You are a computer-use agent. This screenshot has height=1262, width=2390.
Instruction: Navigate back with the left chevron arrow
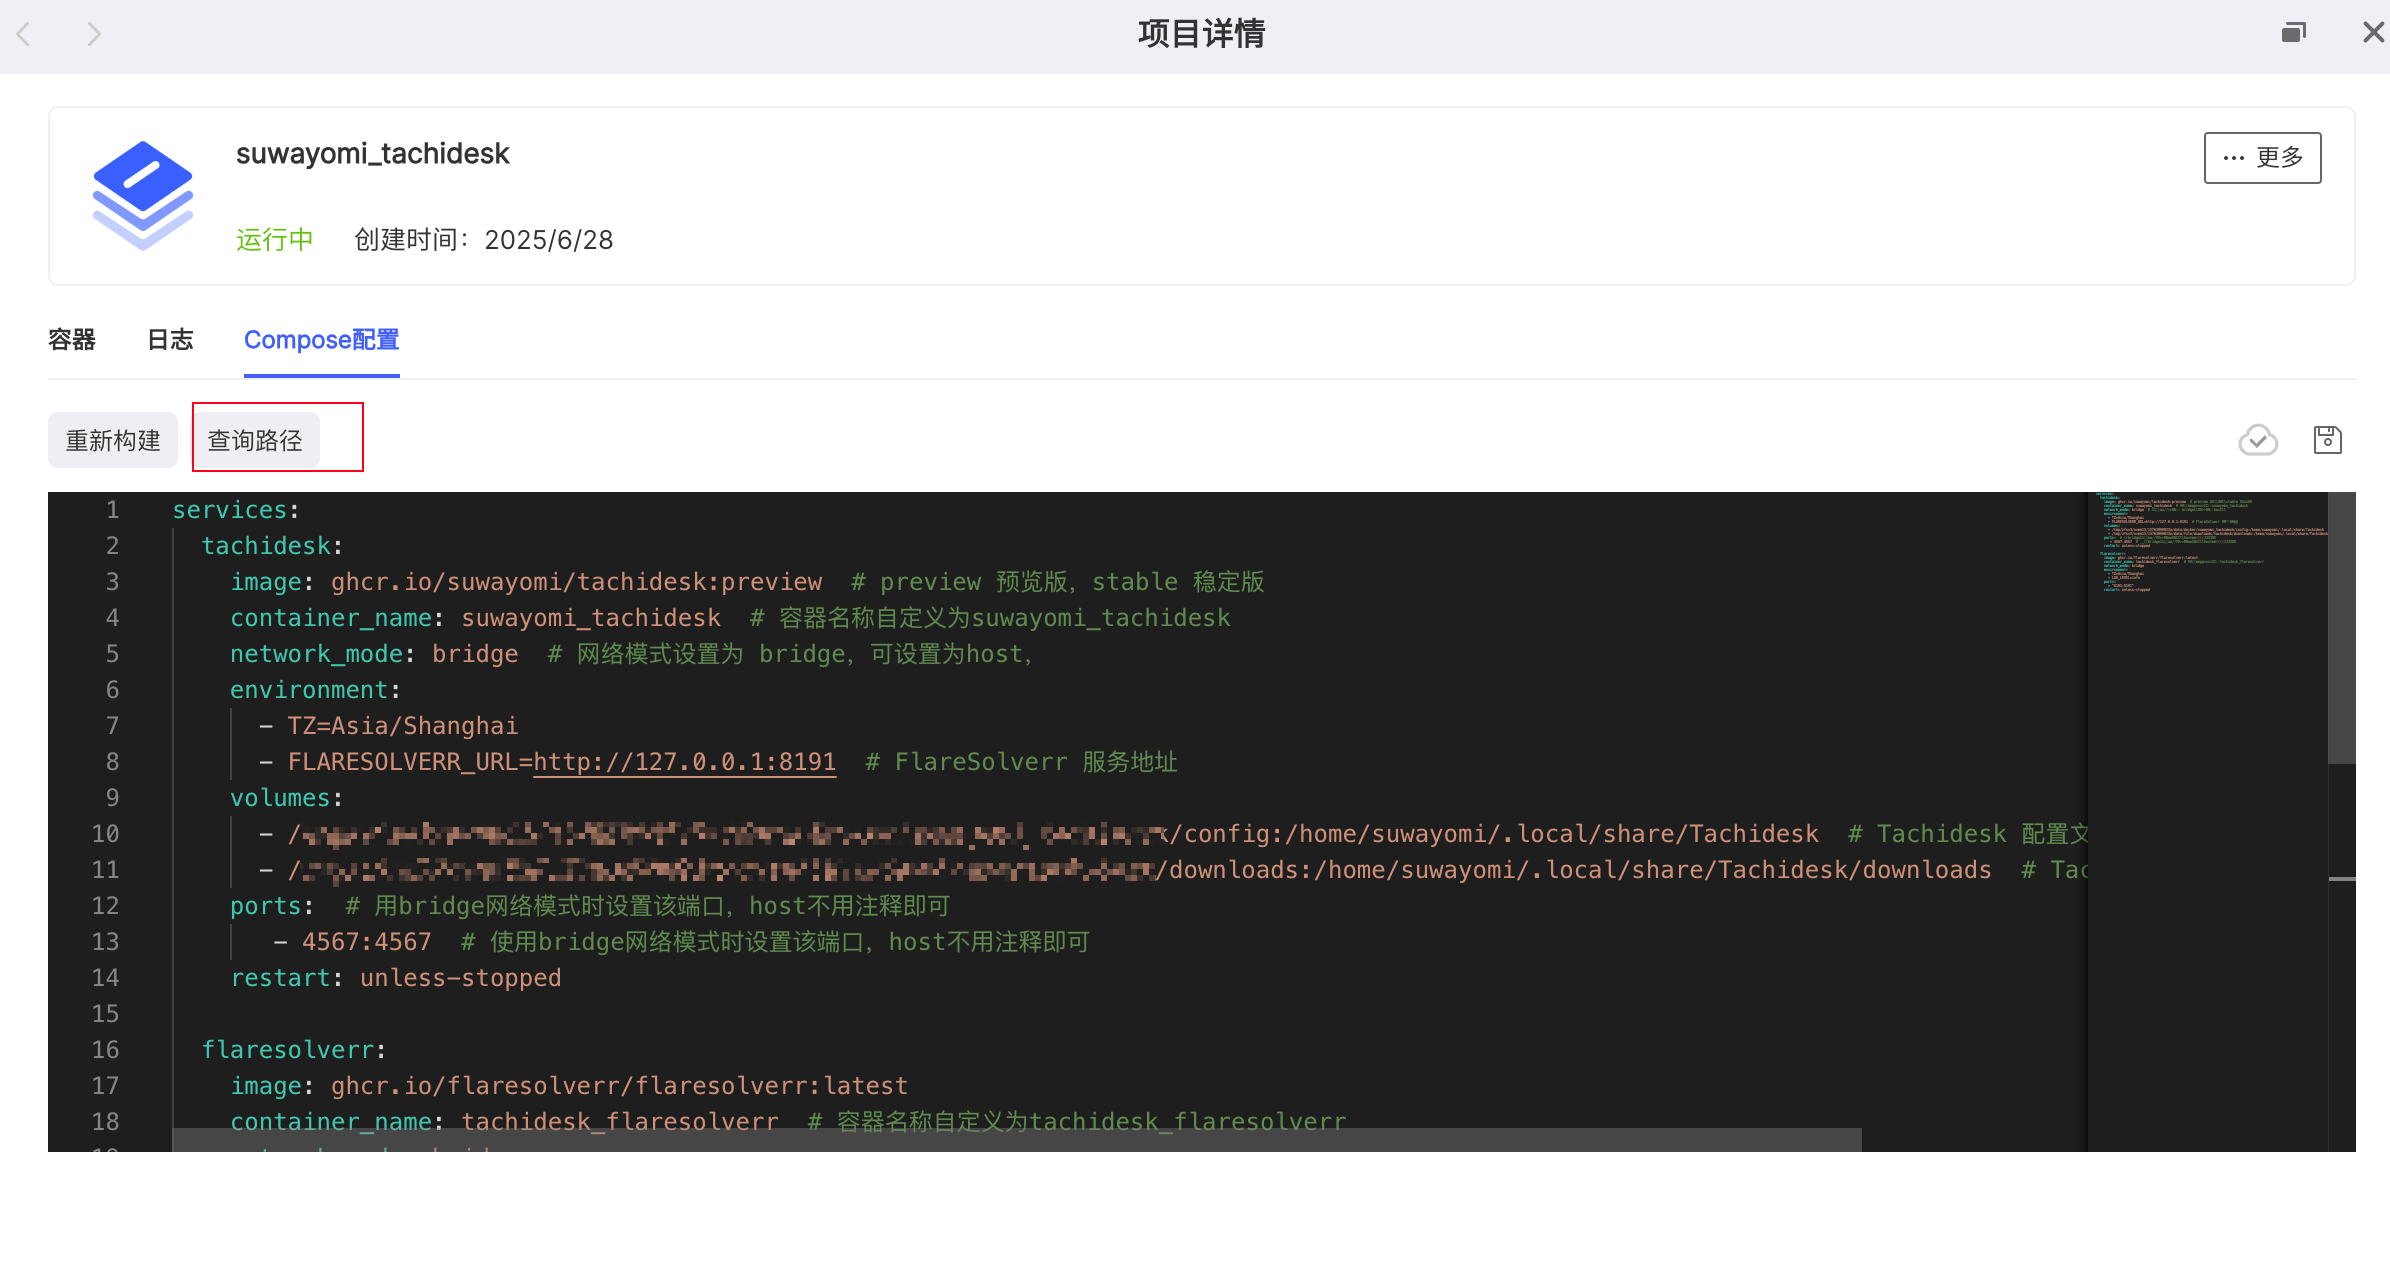(x=25, y=33)
